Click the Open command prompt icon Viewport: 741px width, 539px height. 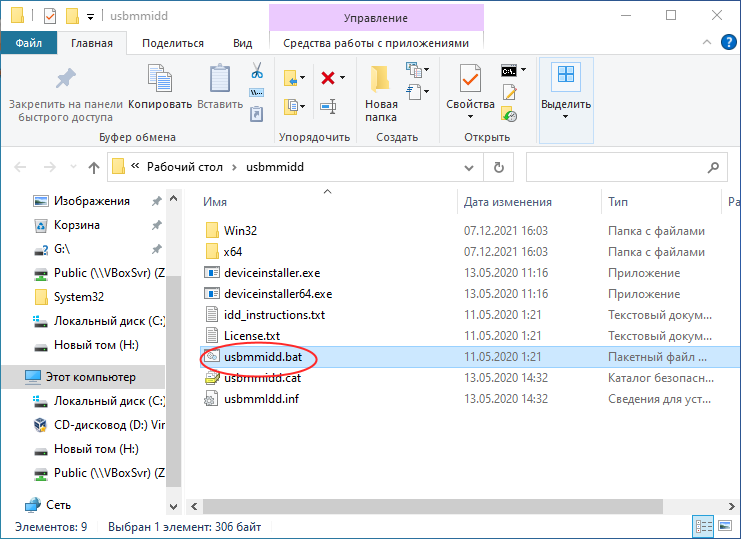[x=509, y=71]
